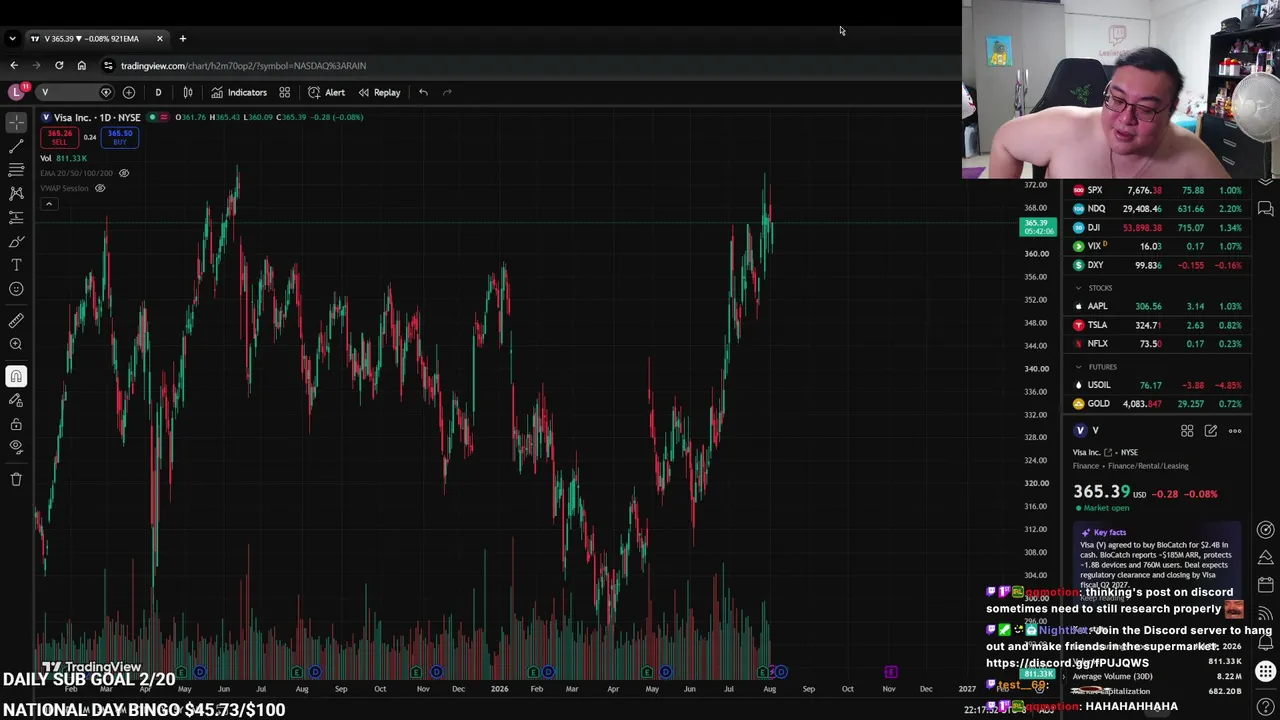The image size is (1280, 720).
Task: Toggle magnet mode for drawings
Action: [x=16, y=376]
